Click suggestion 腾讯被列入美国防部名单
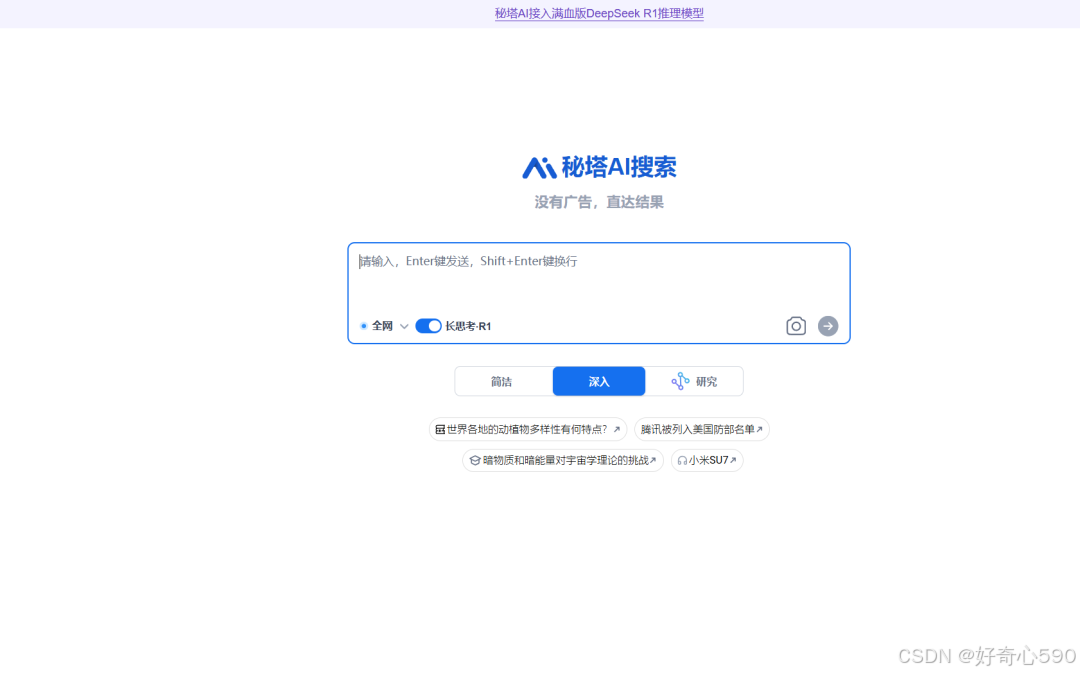1080x673 pixels. click(x=701, y=429)
